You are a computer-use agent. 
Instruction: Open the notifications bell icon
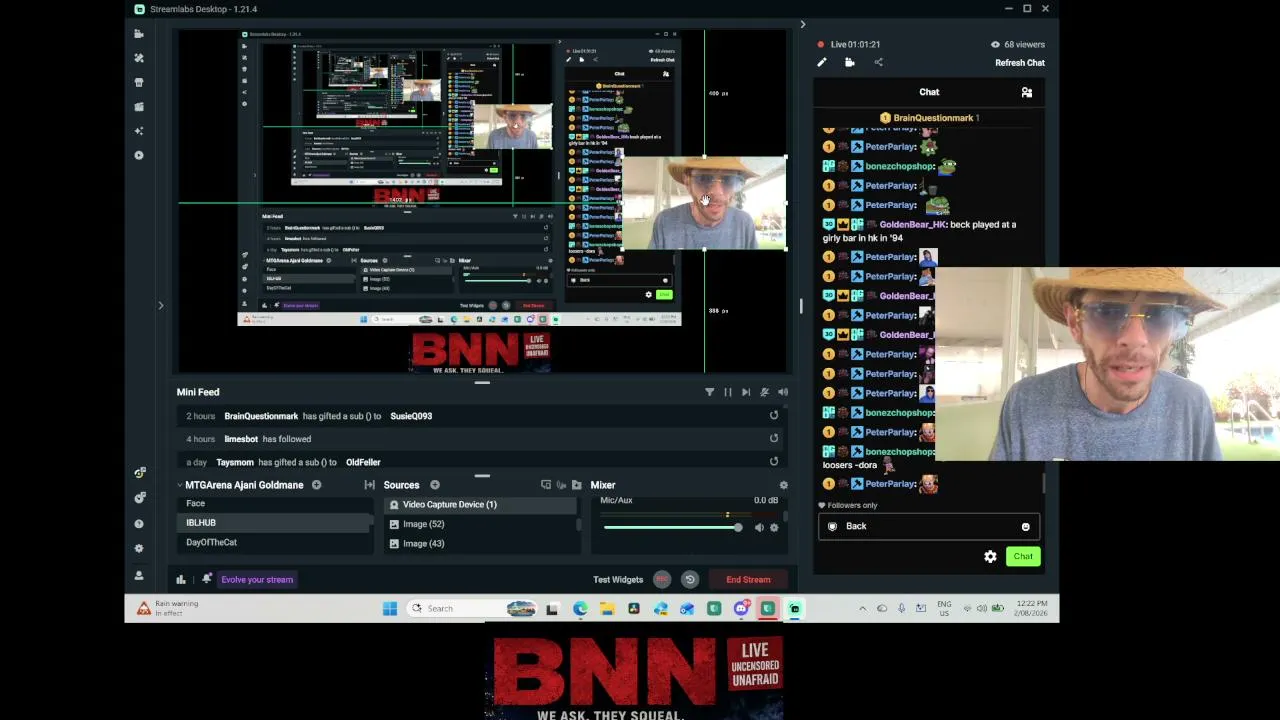click(207, 579)
